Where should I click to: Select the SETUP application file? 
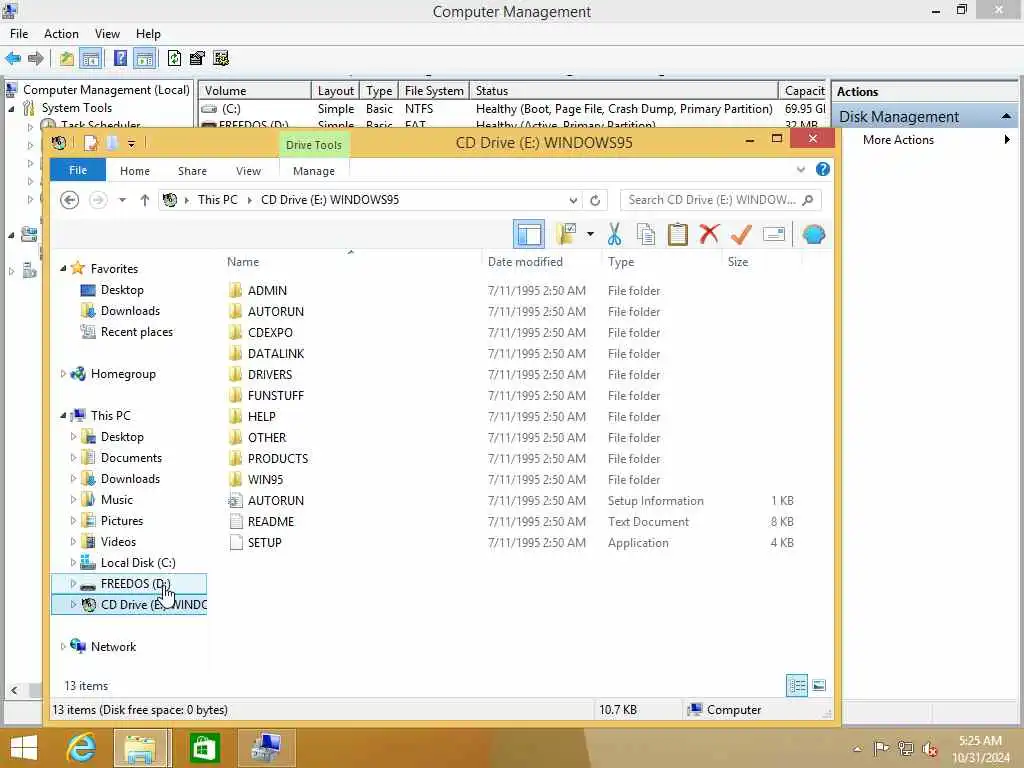(x=264, y=543)
